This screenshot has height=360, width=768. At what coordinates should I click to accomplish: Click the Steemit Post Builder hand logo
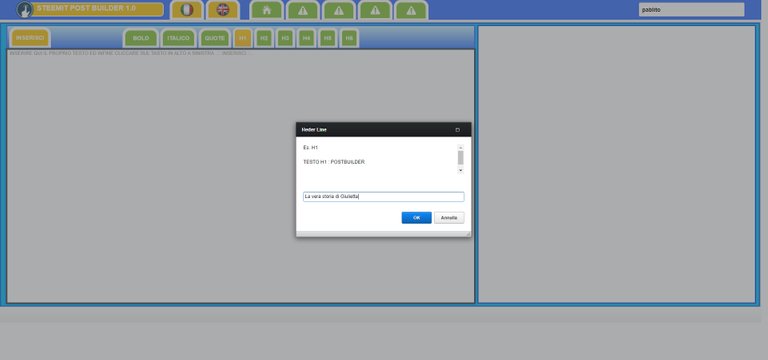click(x=24, y=9)
